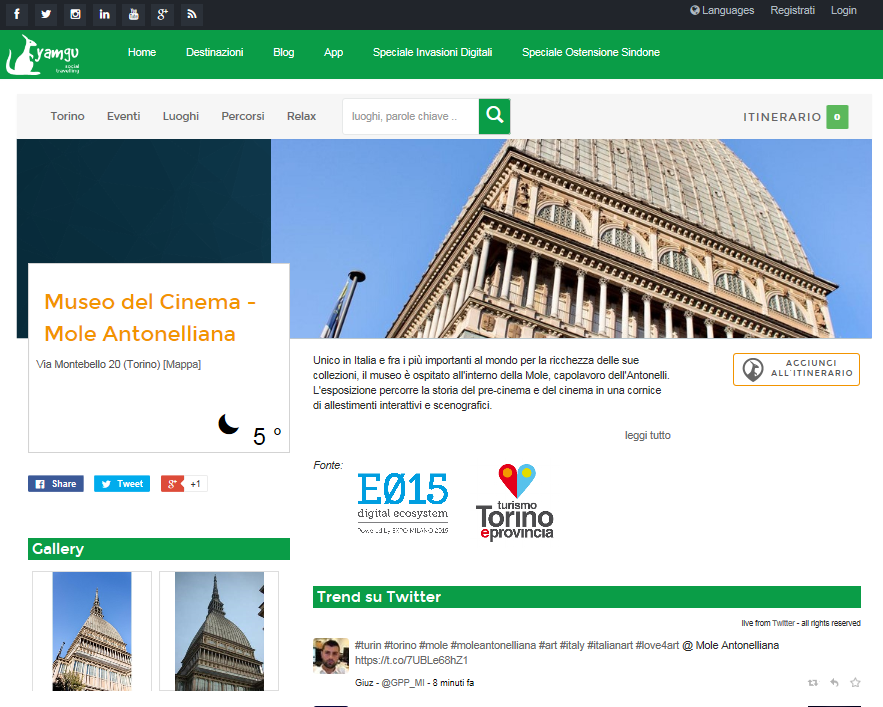The height and width of the screenshot is (707, 883).
Task: Click the Yamgu kangaroo logo
Action: [x=45, y=54]
